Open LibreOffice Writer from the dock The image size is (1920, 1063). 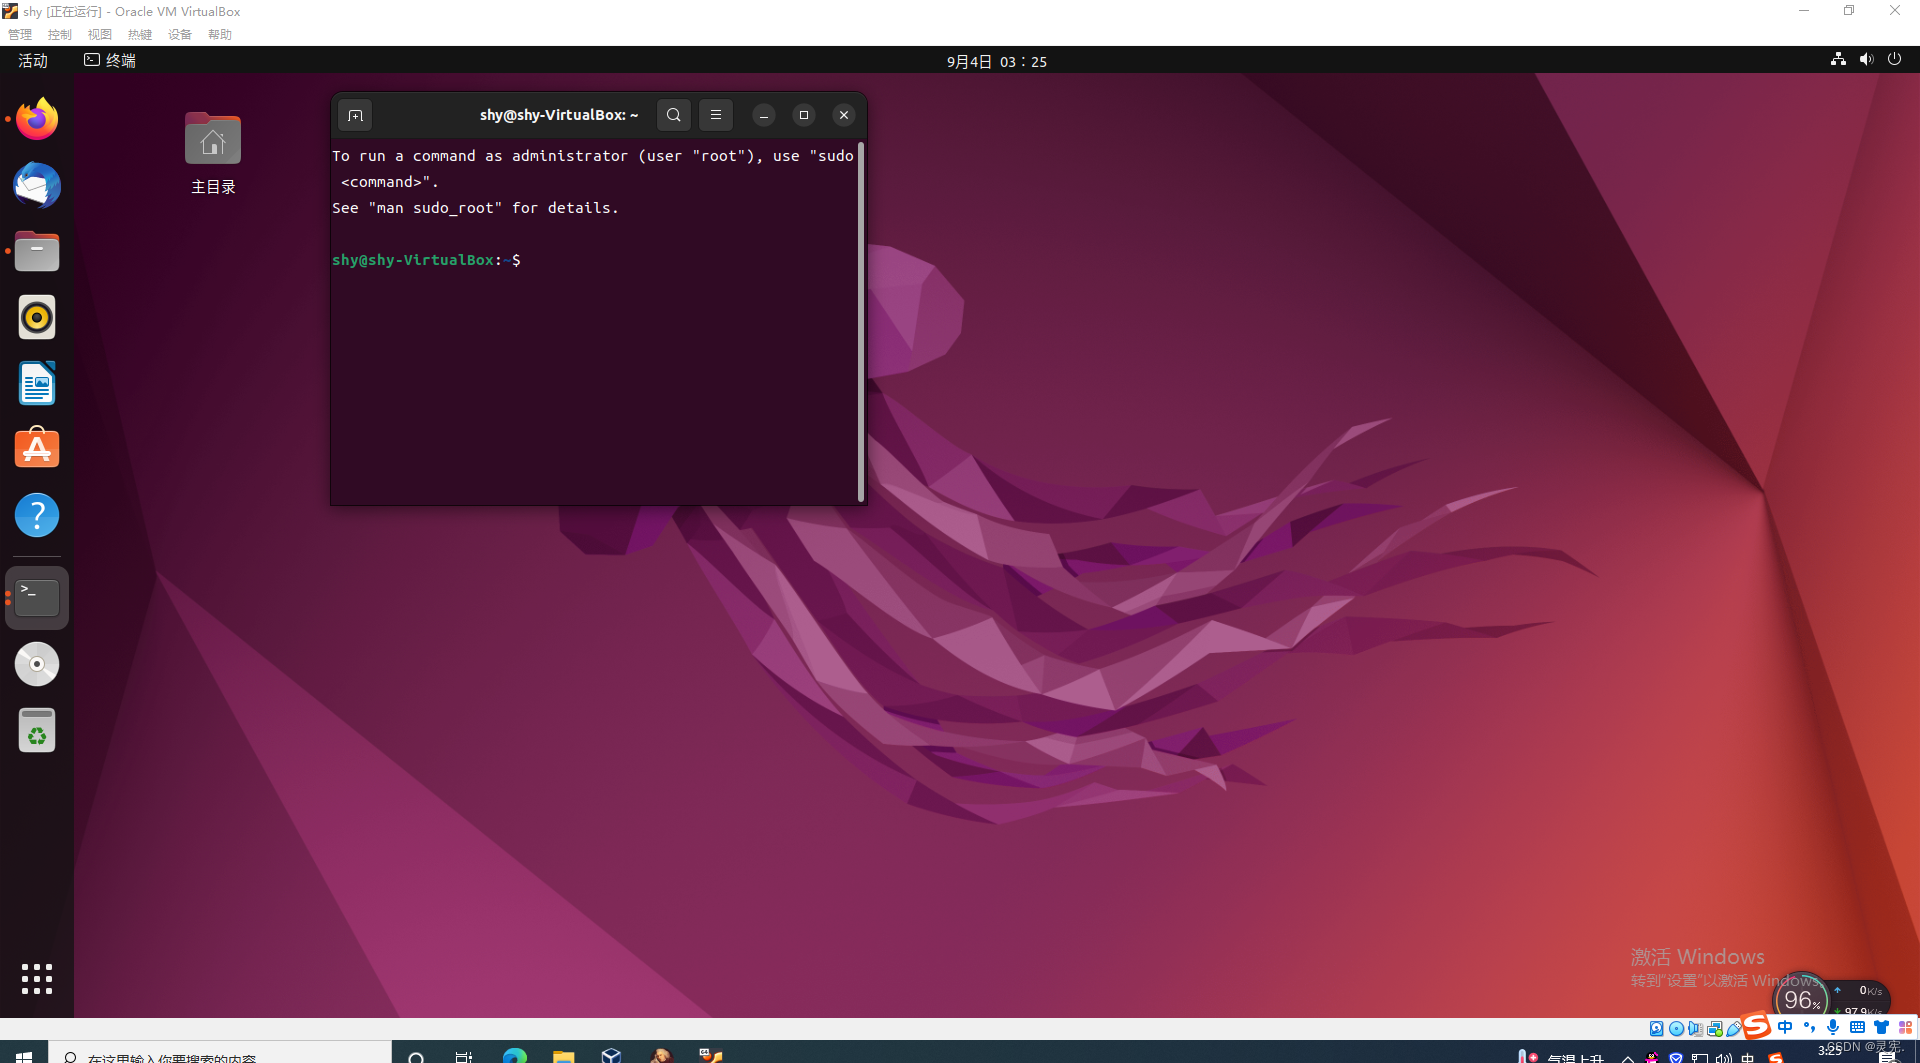(x=37, y=383)
